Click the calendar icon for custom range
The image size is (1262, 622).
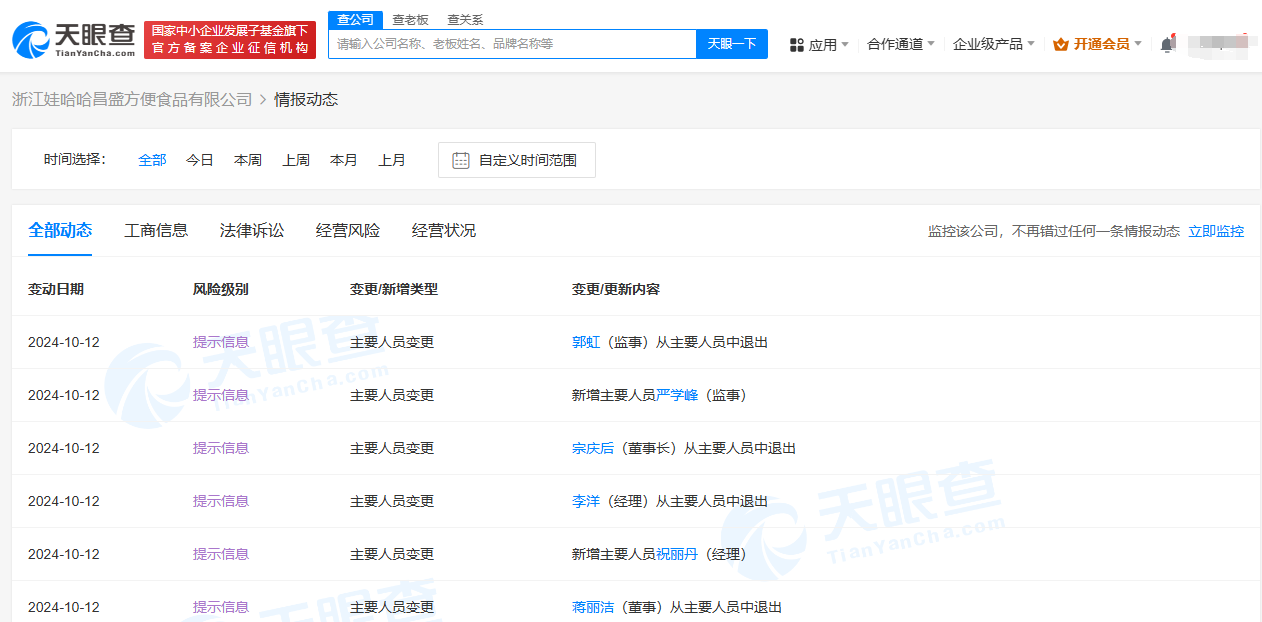click(x=461, y=160)
